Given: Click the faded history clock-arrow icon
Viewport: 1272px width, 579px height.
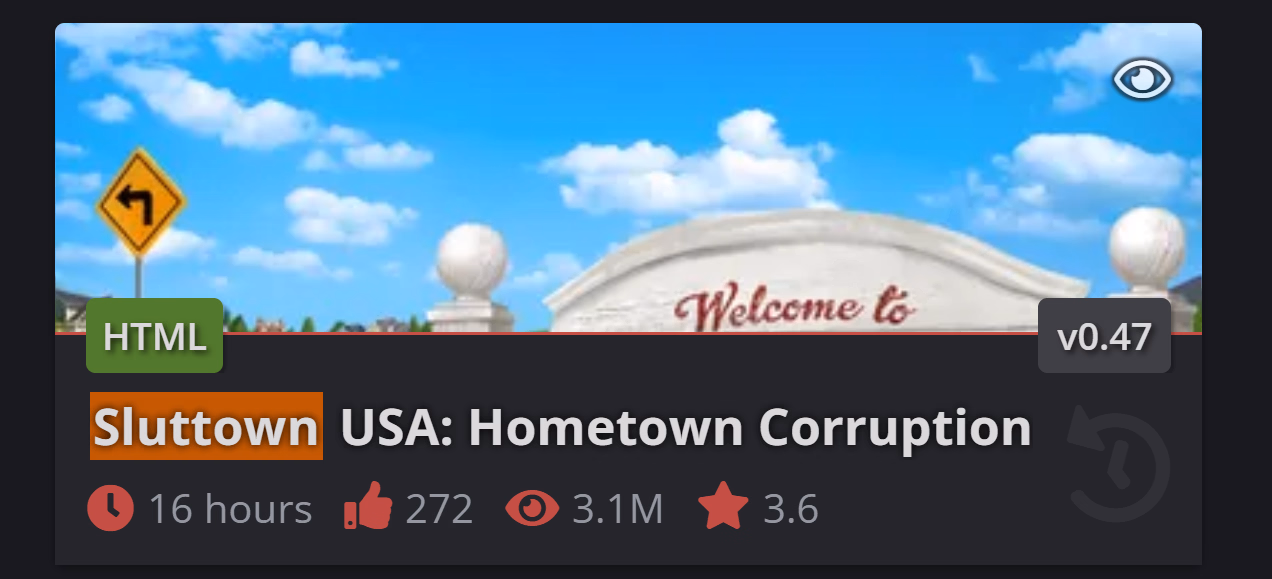Looking at the screenshot, I should click(1115, 463).
